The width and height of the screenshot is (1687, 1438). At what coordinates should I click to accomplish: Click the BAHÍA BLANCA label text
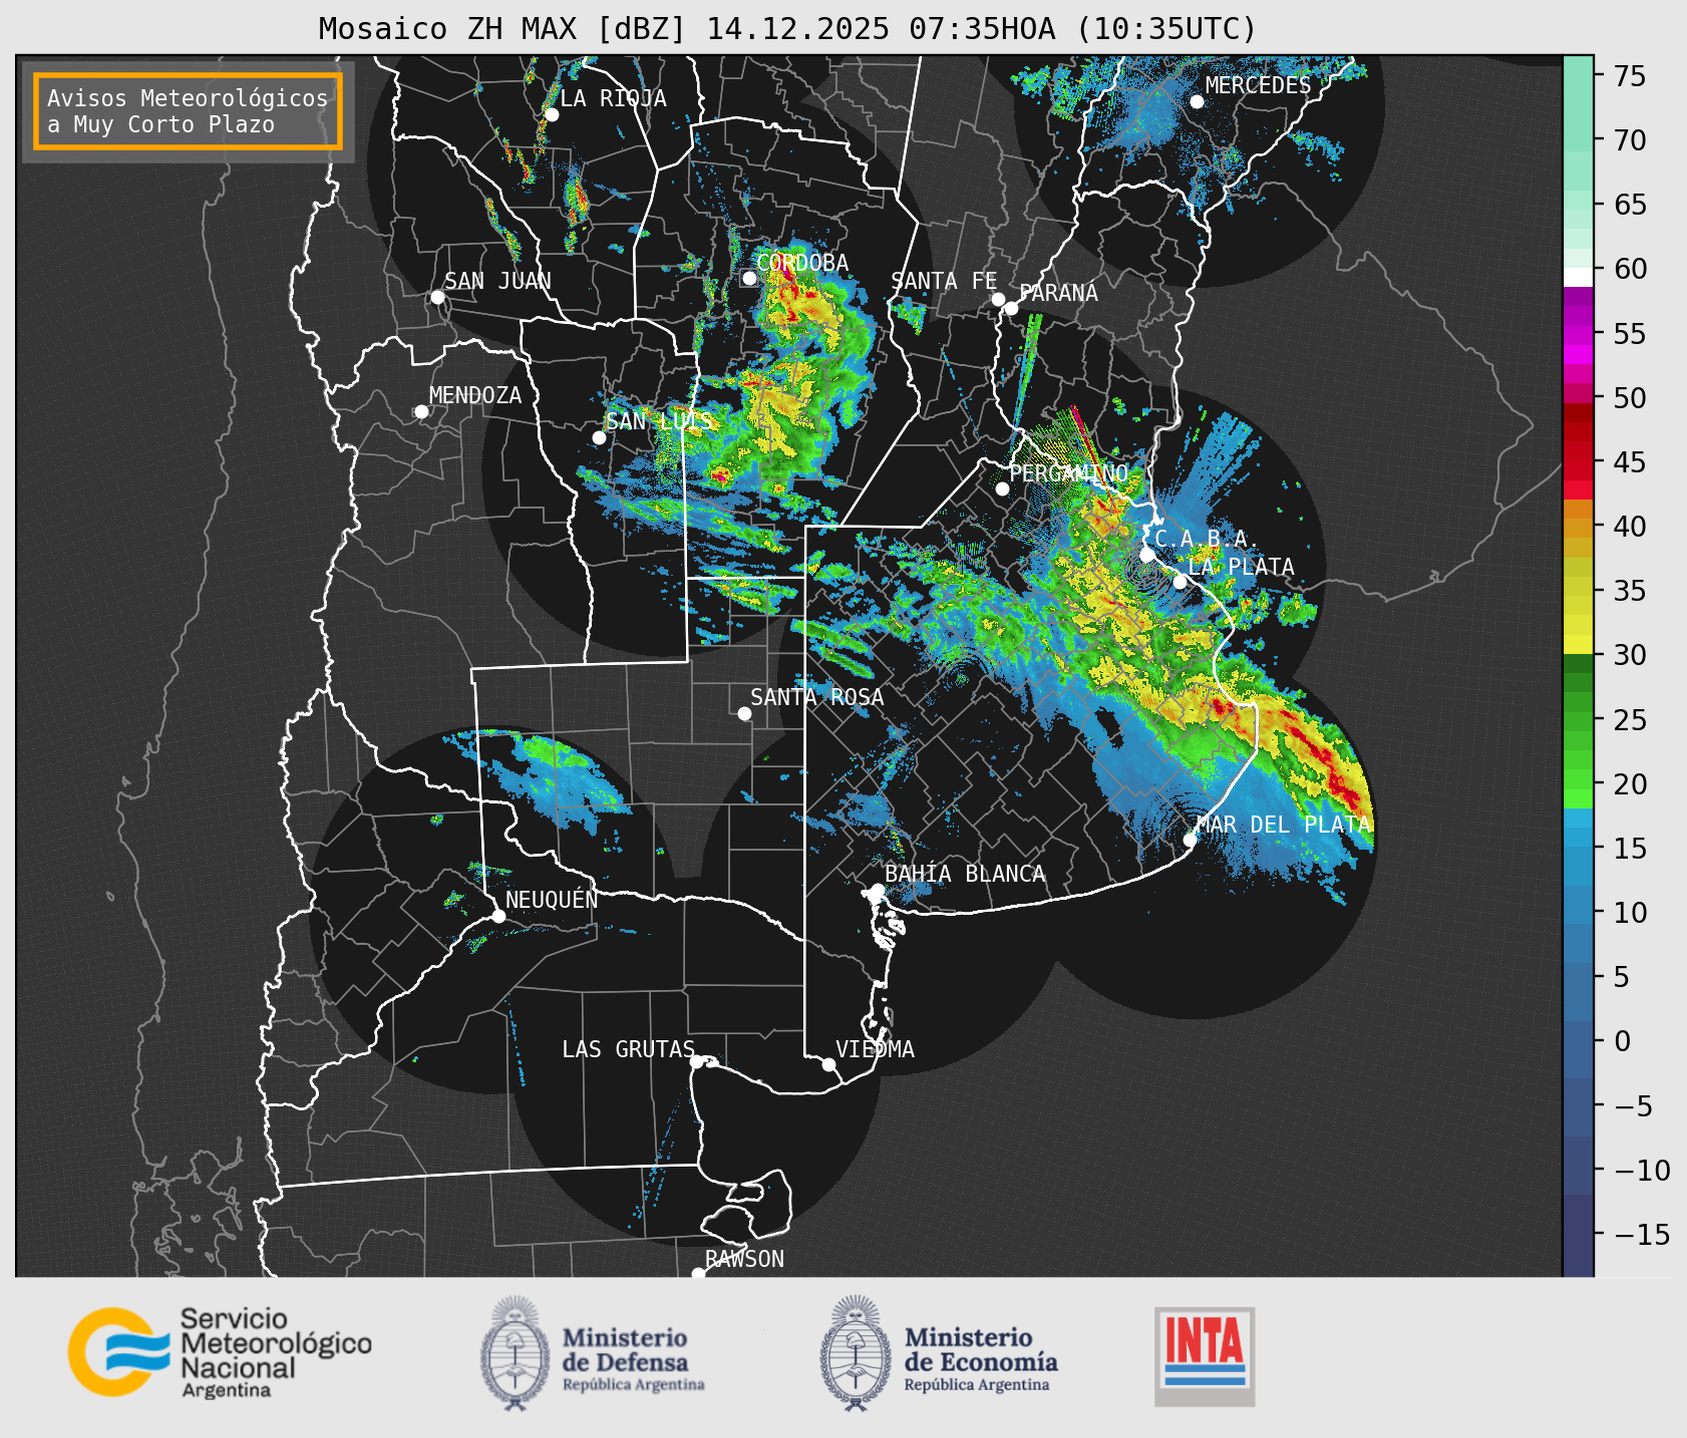pyautogui.click(x=965, y=874)
